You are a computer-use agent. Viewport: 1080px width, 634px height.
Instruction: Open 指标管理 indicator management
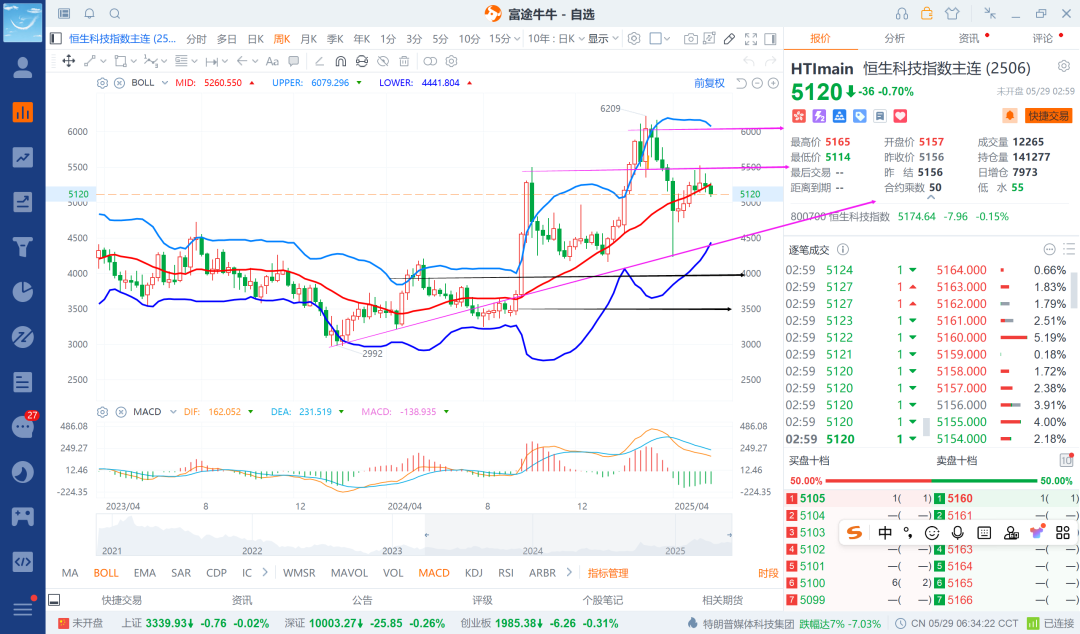click(608, 573)
